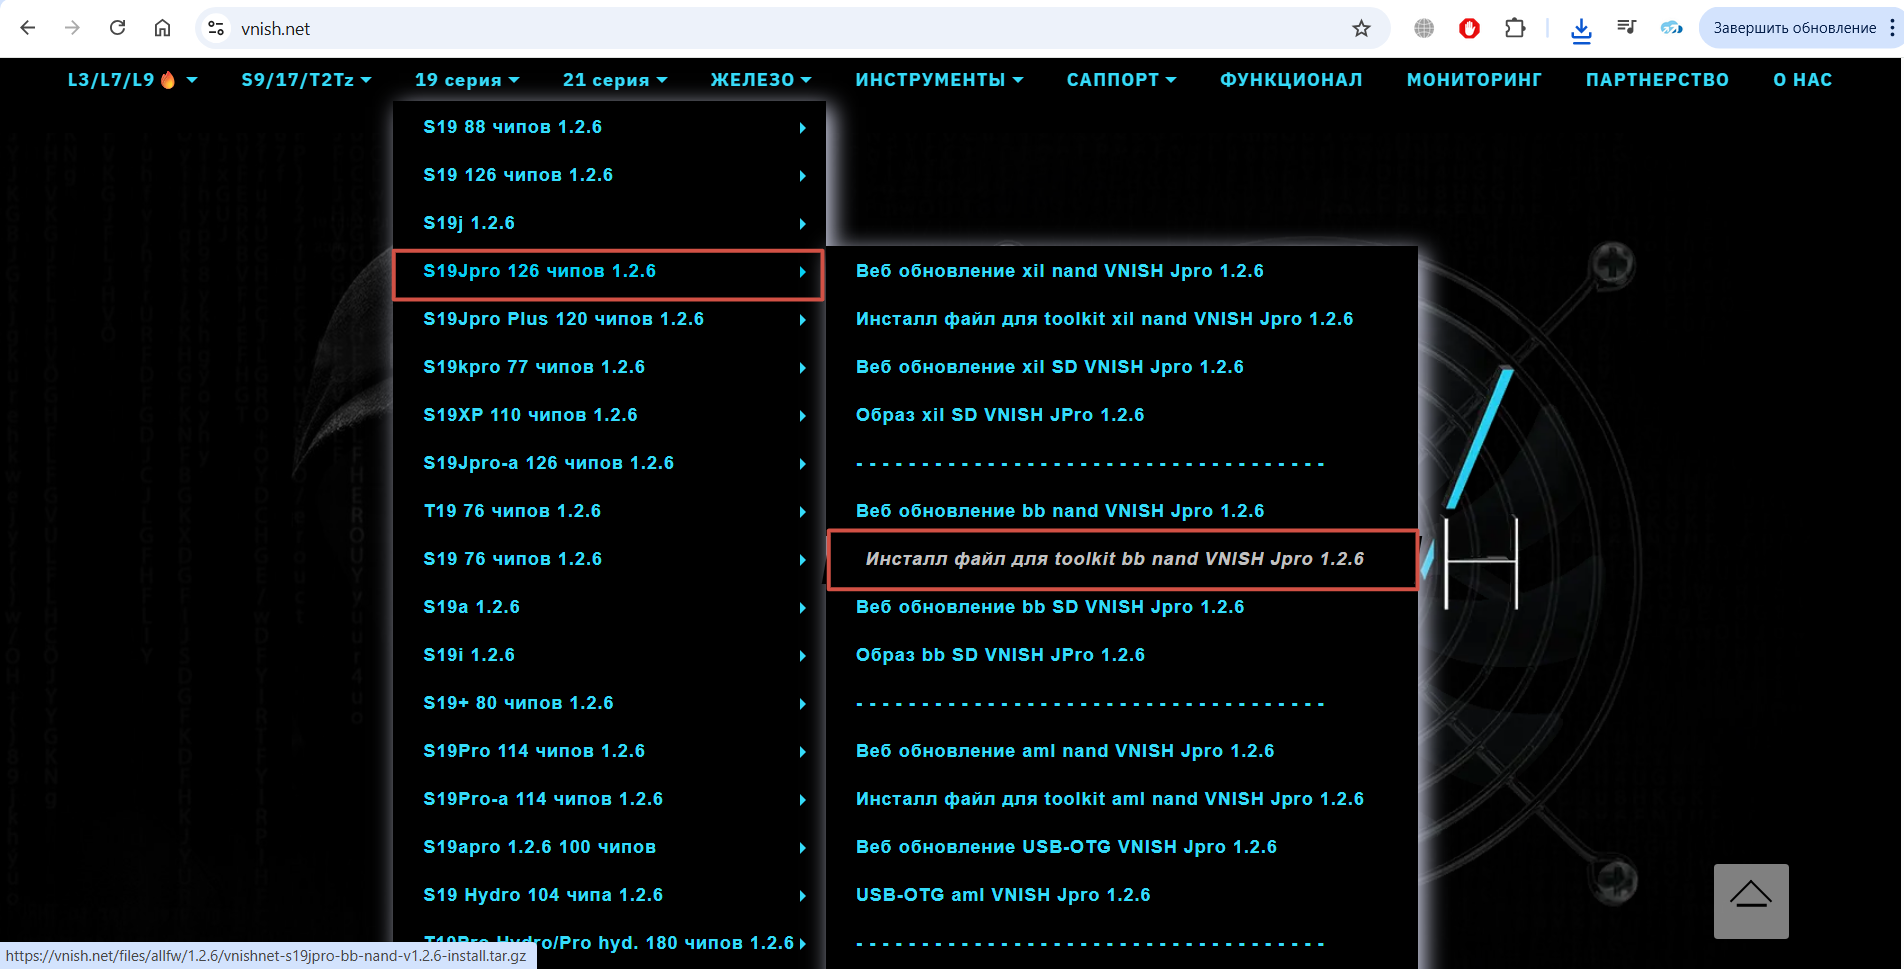Image resolution: width=1904 pixels, height=969 pixels.
Task: Open 'S19 Hydro 104 чипа 1.2.6' submenu
Action: 609,895
